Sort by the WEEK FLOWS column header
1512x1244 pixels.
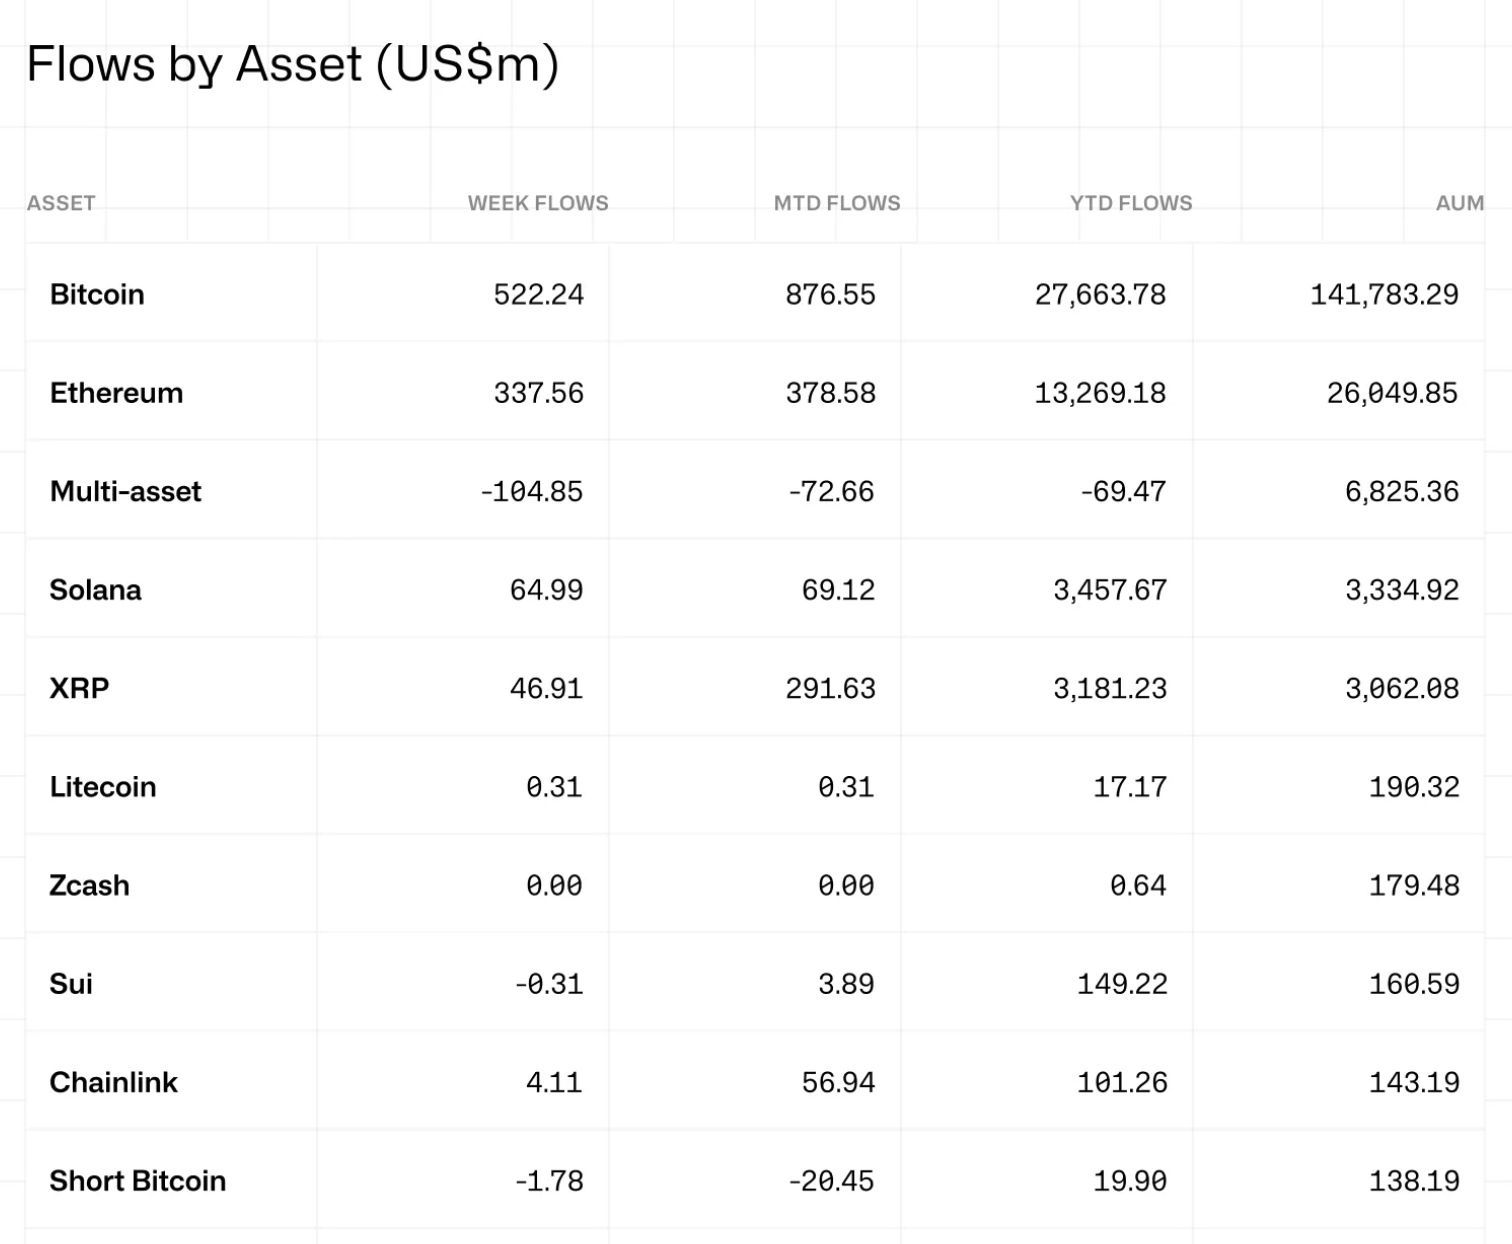tap(538, 203)
